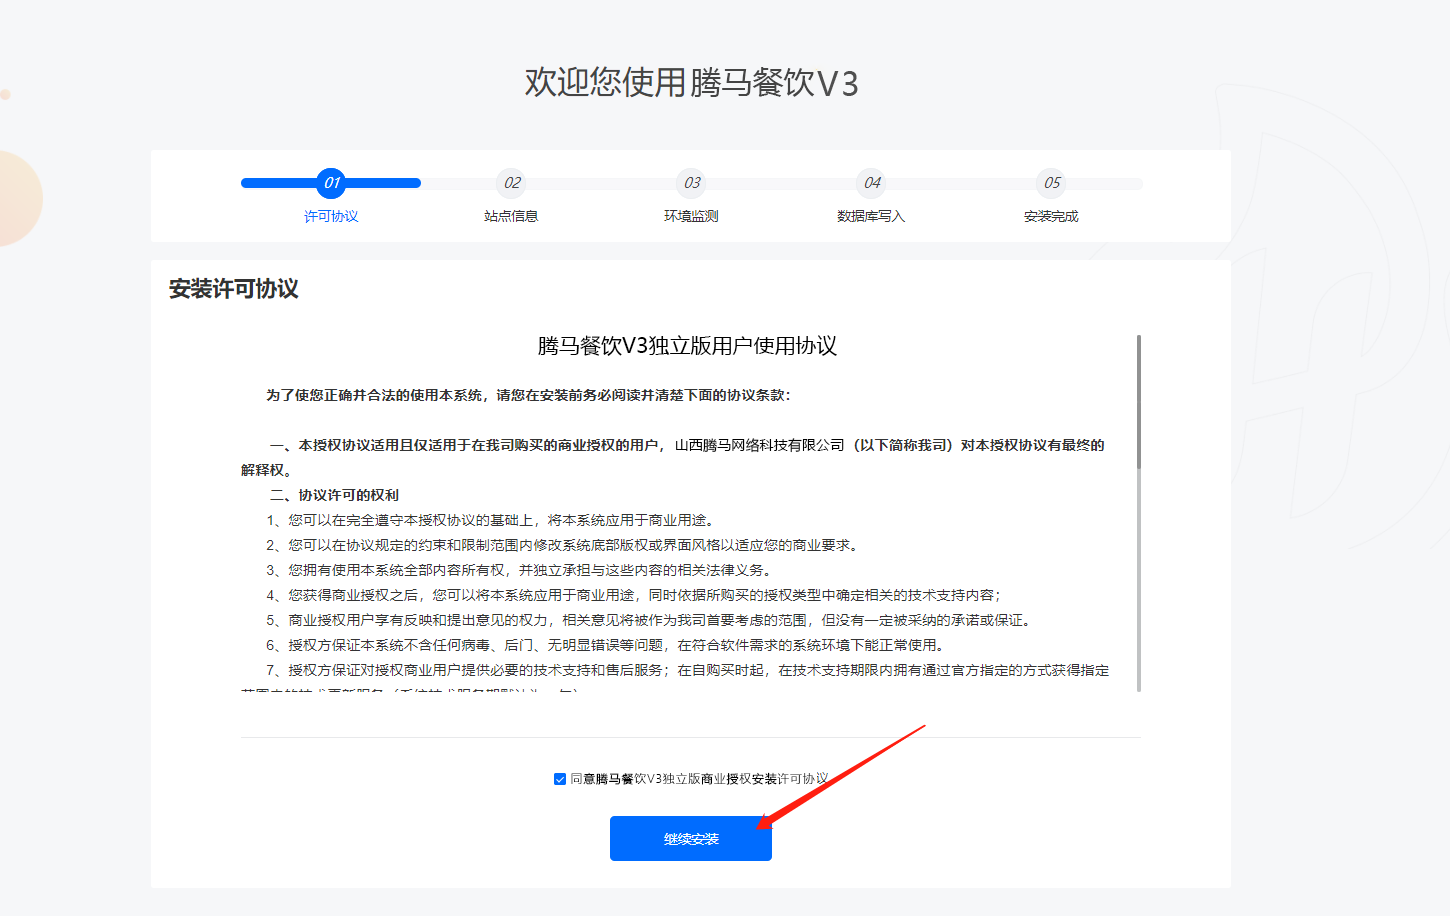Click the 安装许可协议 heading
1450x916 pixels.
pyautogui.click(x=233, y=289)
